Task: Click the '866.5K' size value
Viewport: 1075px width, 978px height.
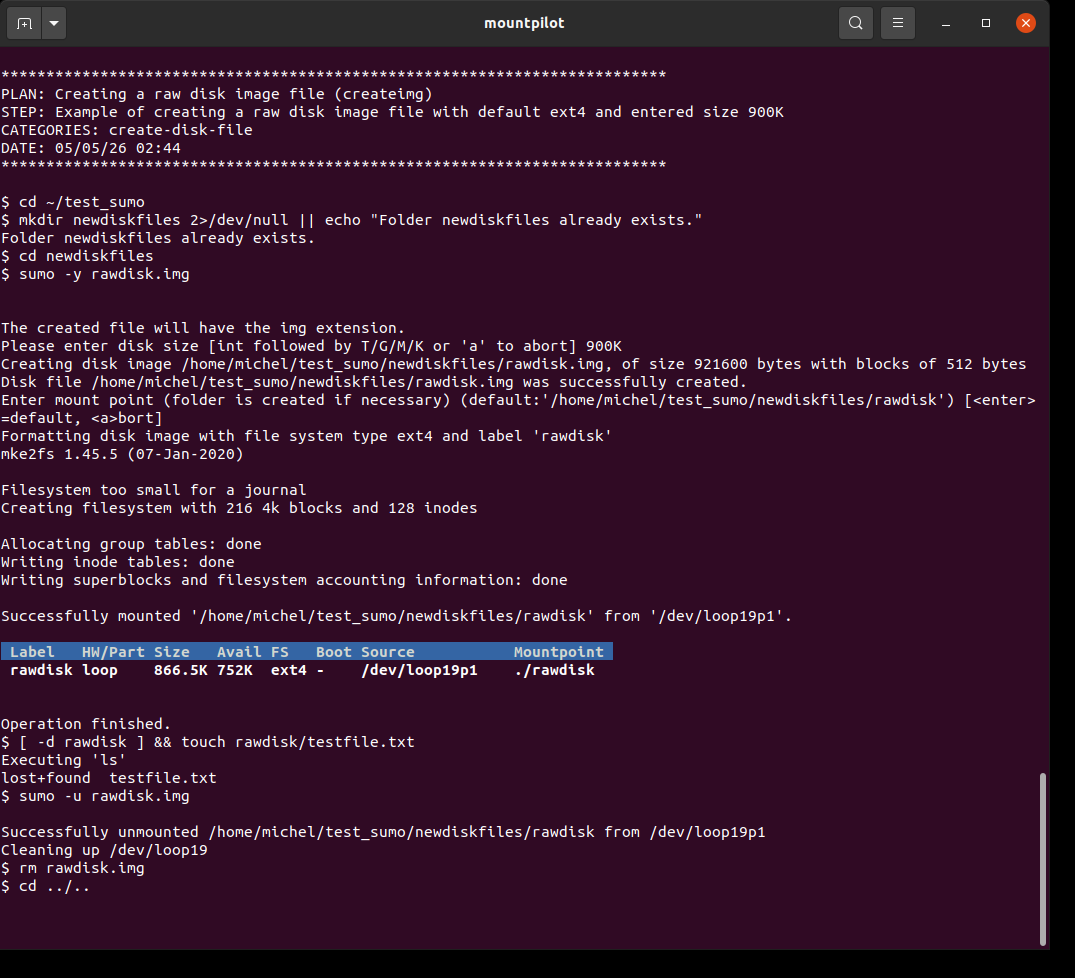Action: pos(180,670)
